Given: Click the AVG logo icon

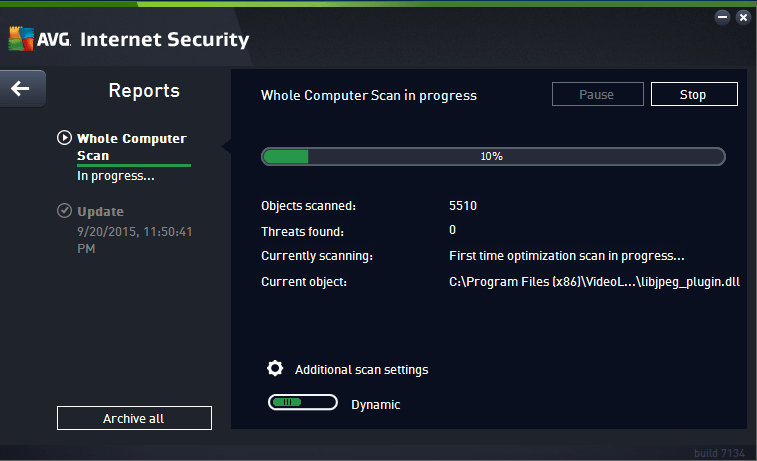Looking at the screenshot, I should point(21,39).
